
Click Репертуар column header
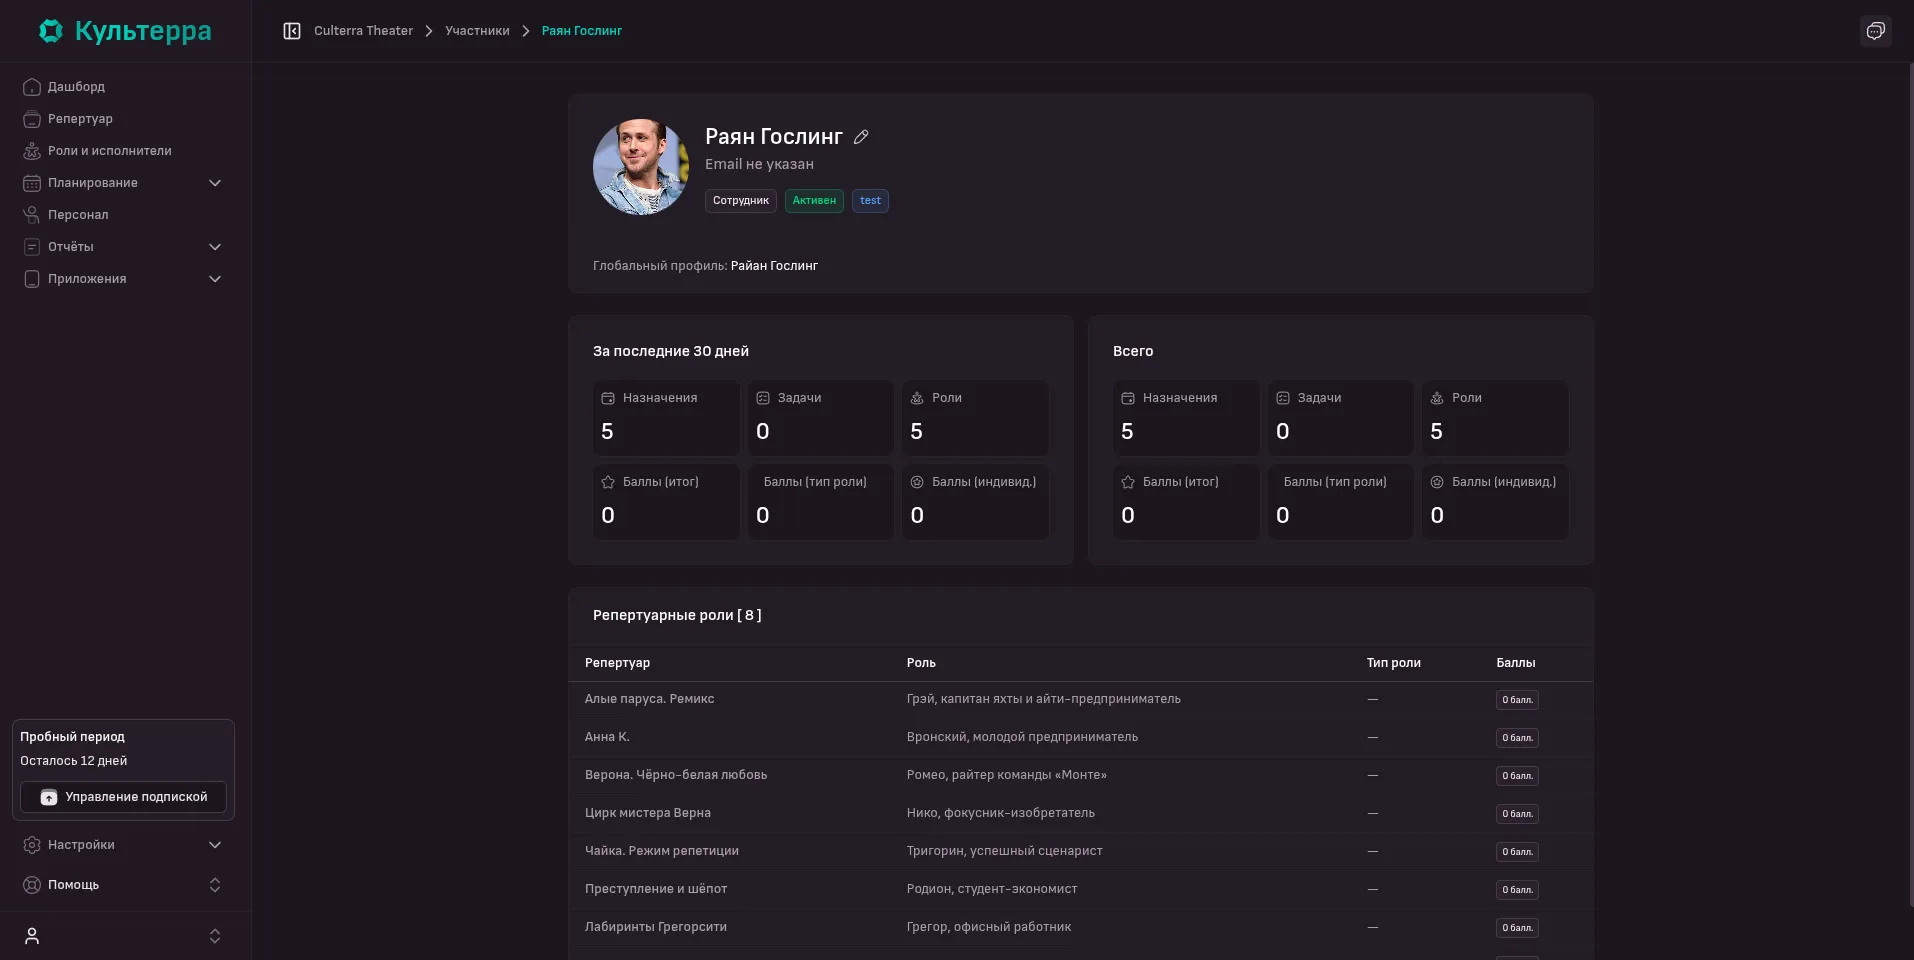[x=617, y=663]
